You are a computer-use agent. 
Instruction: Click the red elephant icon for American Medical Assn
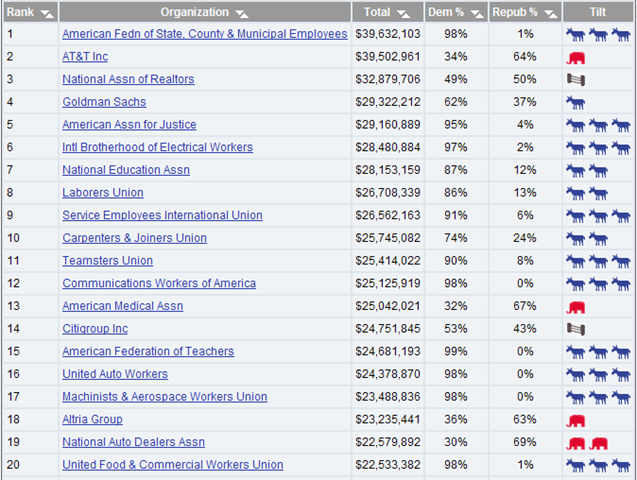pos(575,307)
